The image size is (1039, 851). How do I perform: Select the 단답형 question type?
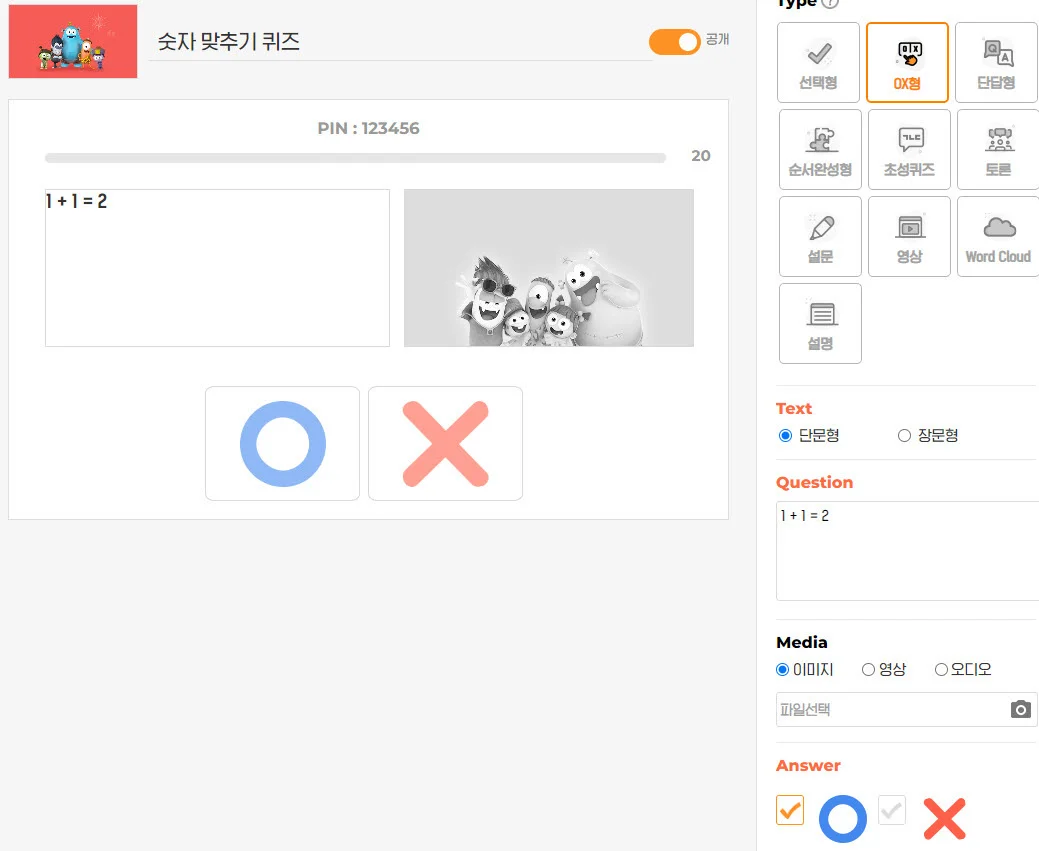pos(996,62)
